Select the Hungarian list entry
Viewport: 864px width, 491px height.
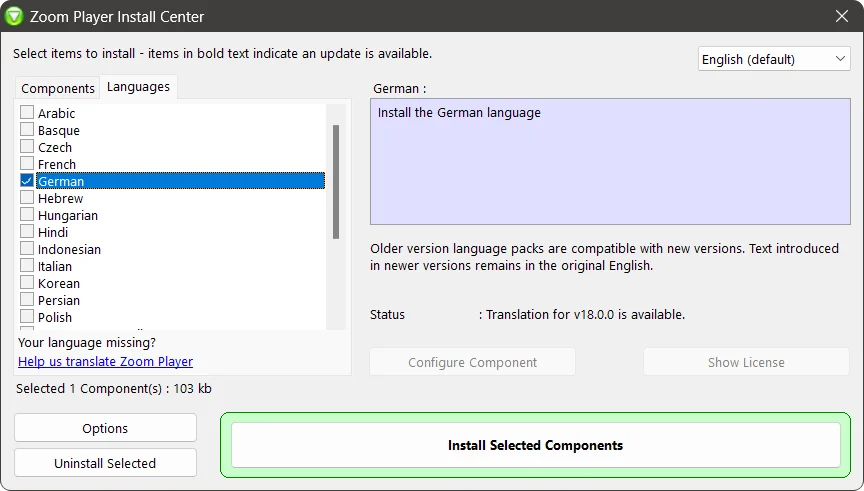point(68,215)
